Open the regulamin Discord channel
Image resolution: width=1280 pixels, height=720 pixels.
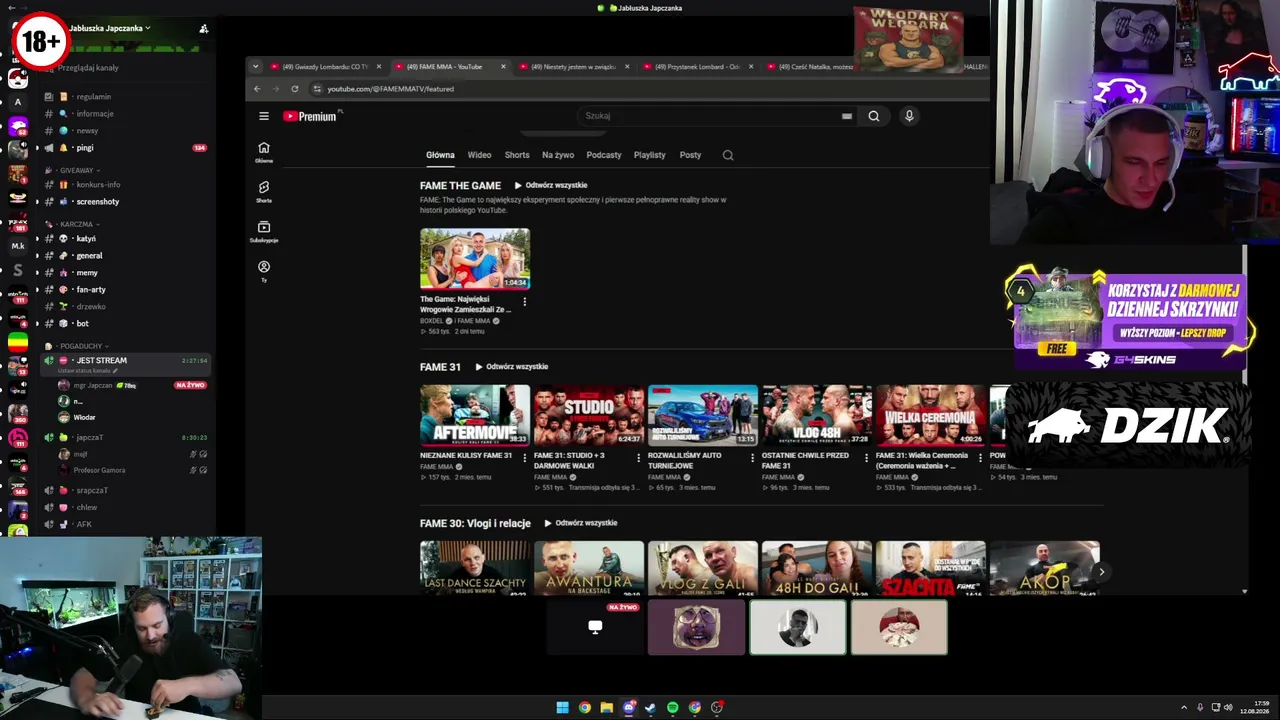pyautogui.click(x=123, y=97)
